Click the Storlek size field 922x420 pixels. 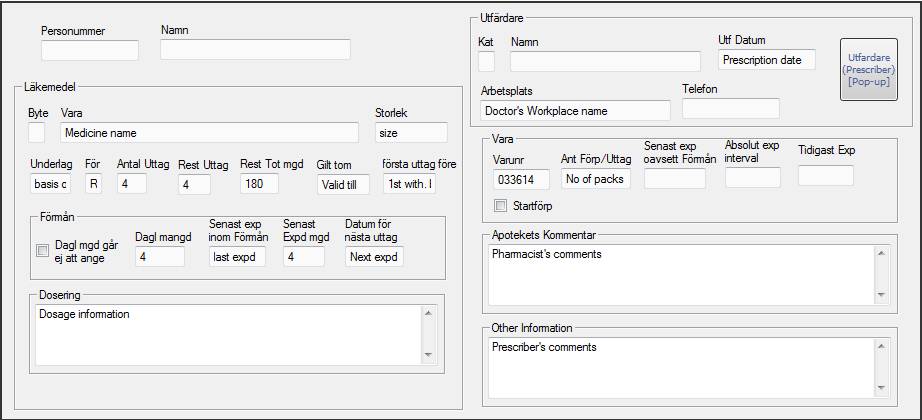tap(411, 133)
